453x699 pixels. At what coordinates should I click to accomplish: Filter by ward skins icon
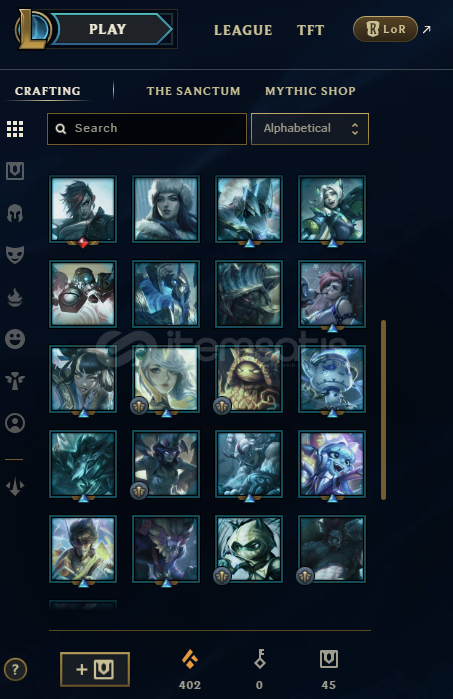[x=15, y=381]
